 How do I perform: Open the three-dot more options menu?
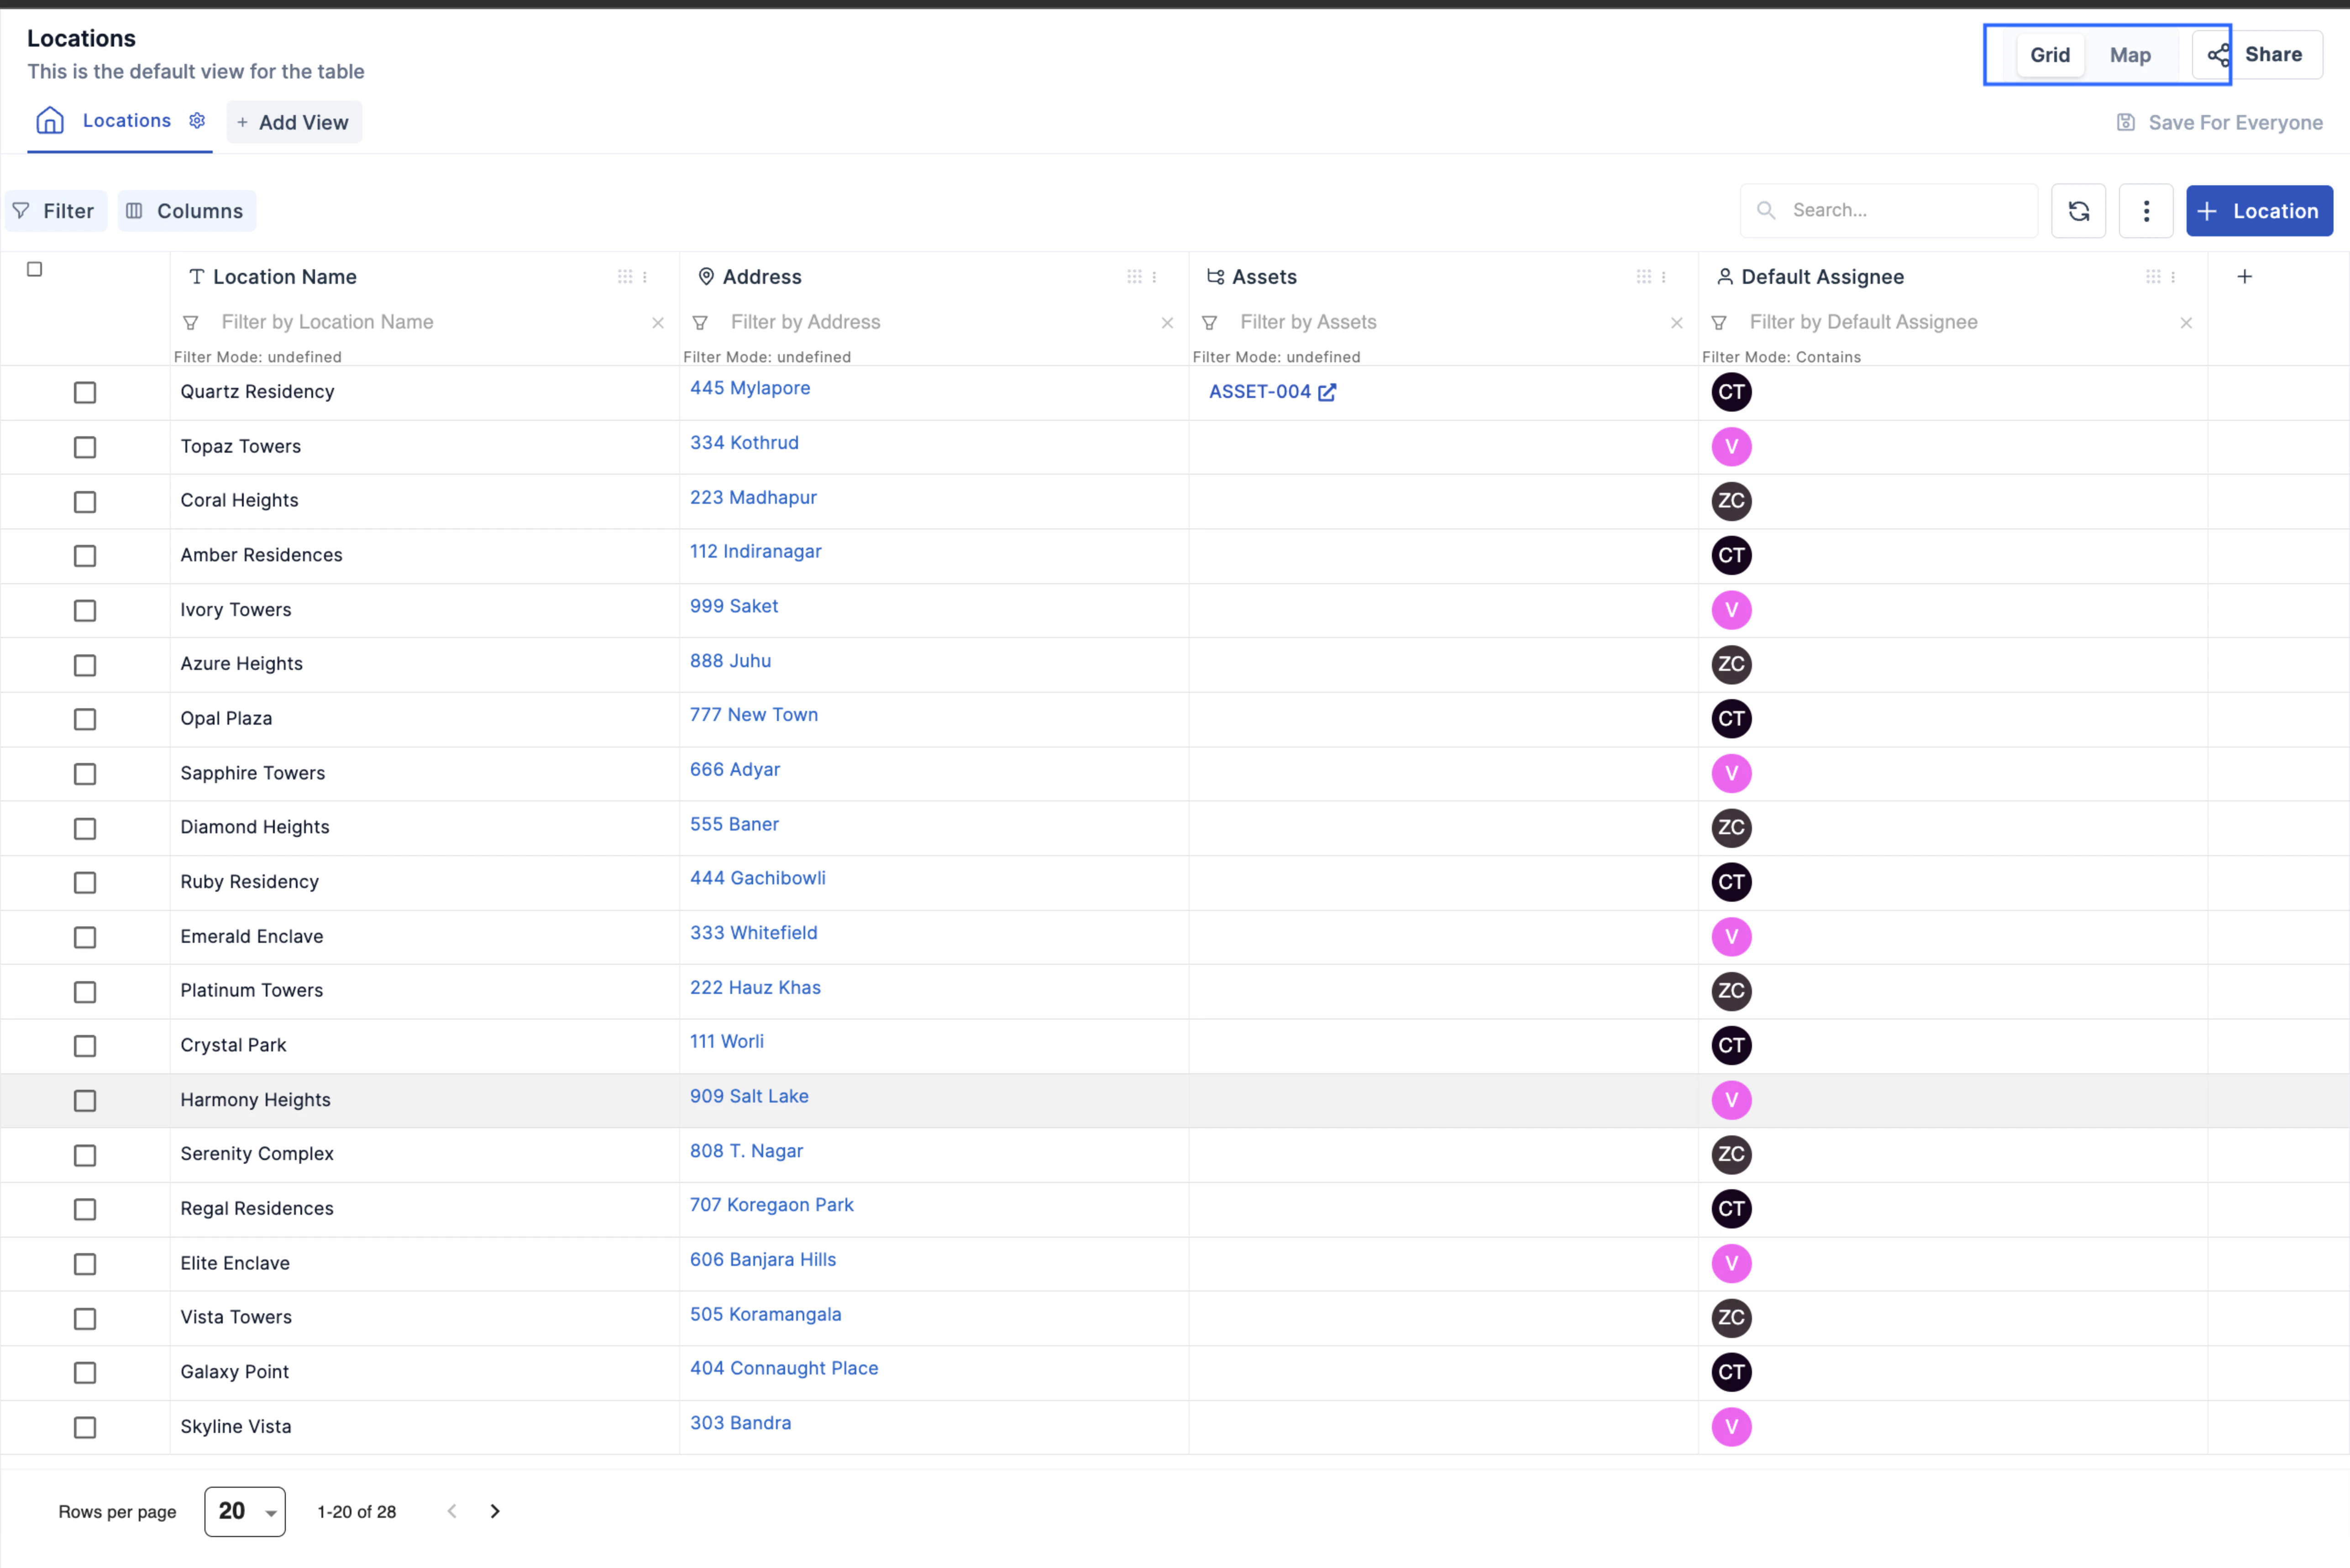pyautogui.click(x=2145, y=211)
